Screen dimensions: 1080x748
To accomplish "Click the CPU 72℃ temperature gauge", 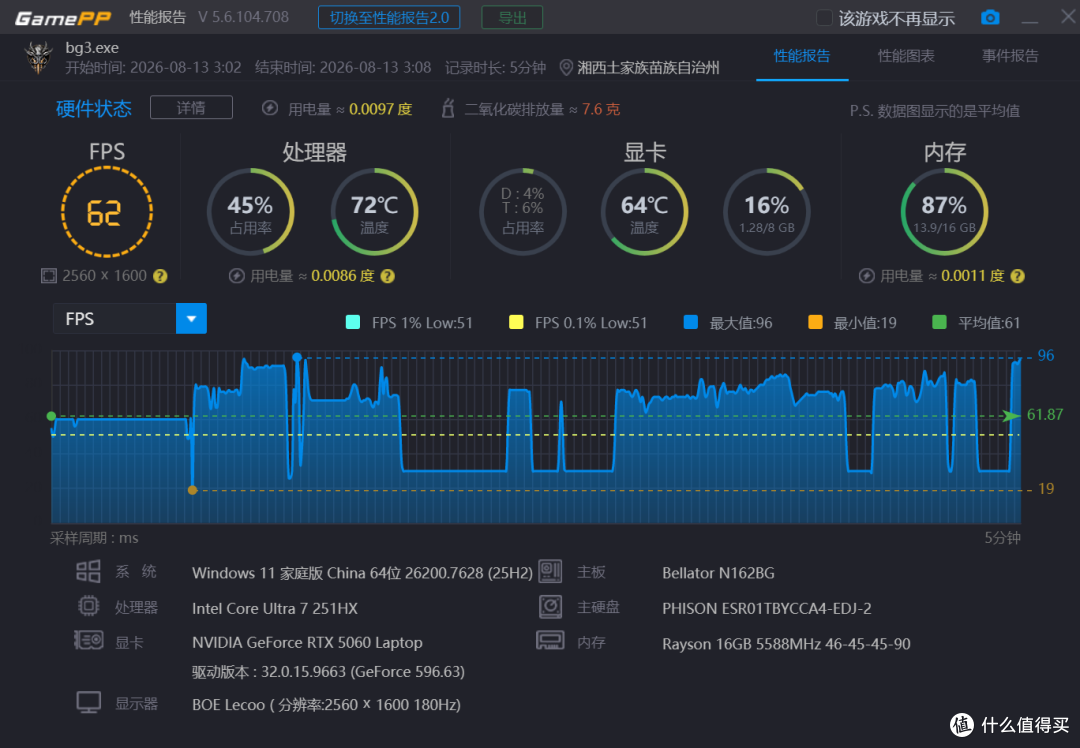I will 375,212.
